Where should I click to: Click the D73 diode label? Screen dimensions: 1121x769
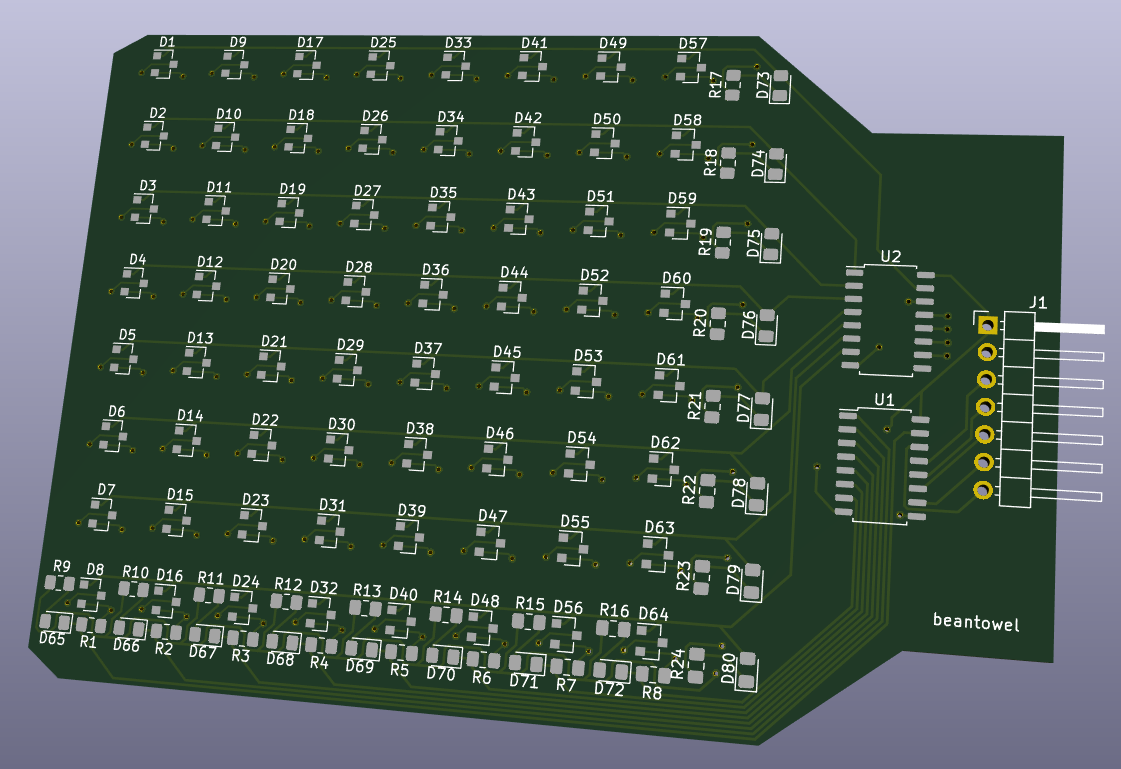[764, 85]
